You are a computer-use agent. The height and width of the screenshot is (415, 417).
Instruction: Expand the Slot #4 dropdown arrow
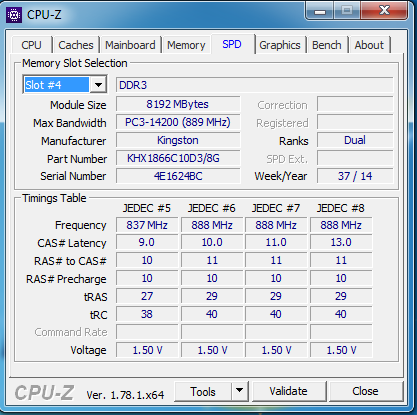pos(98,85)
